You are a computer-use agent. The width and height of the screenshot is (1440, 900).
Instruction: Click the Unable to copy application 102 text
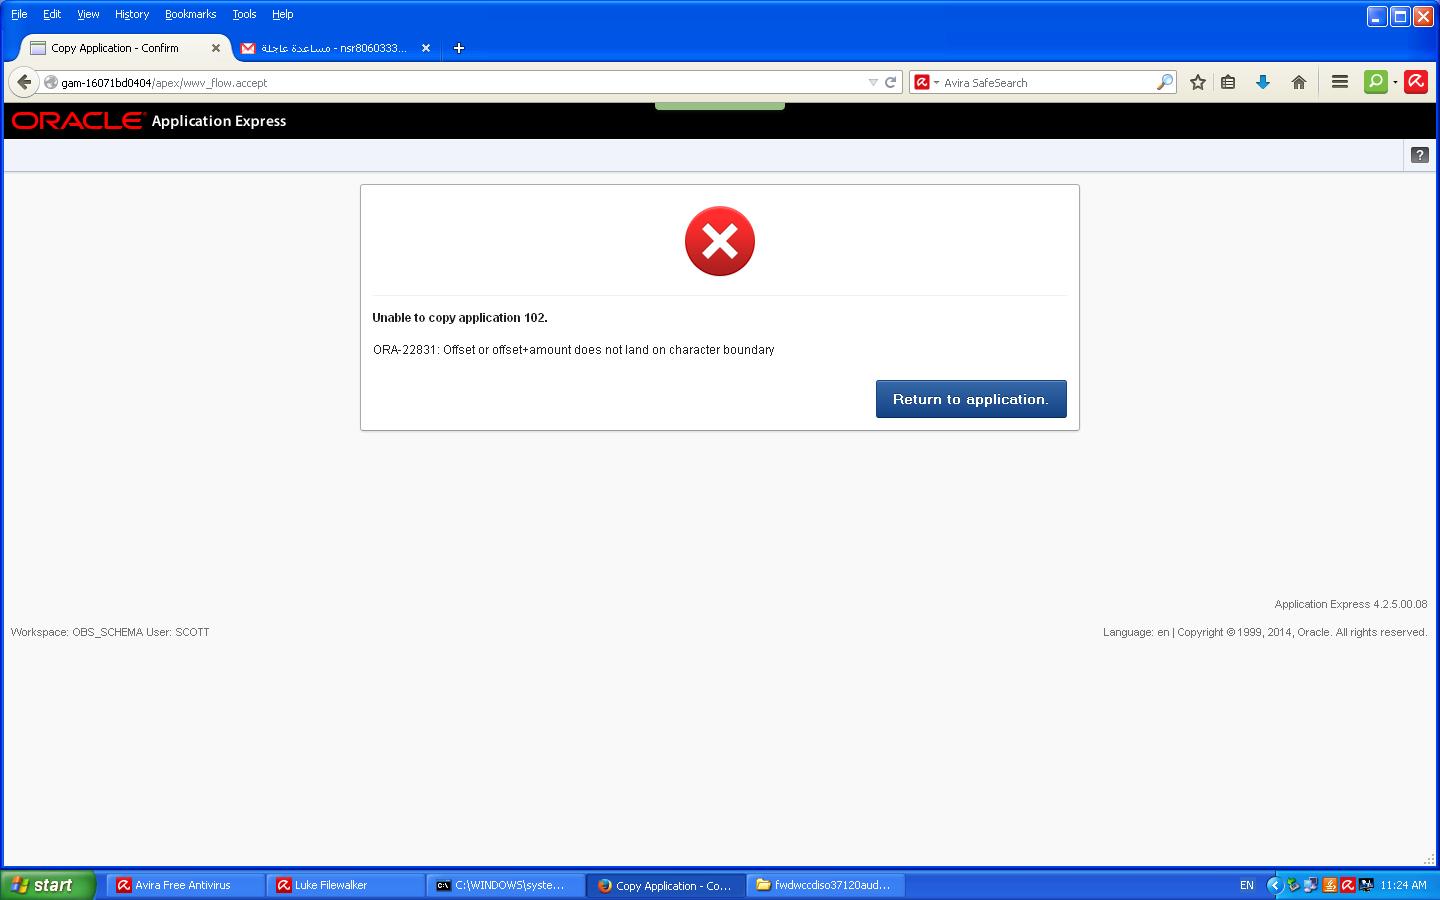tap(460, 318)
